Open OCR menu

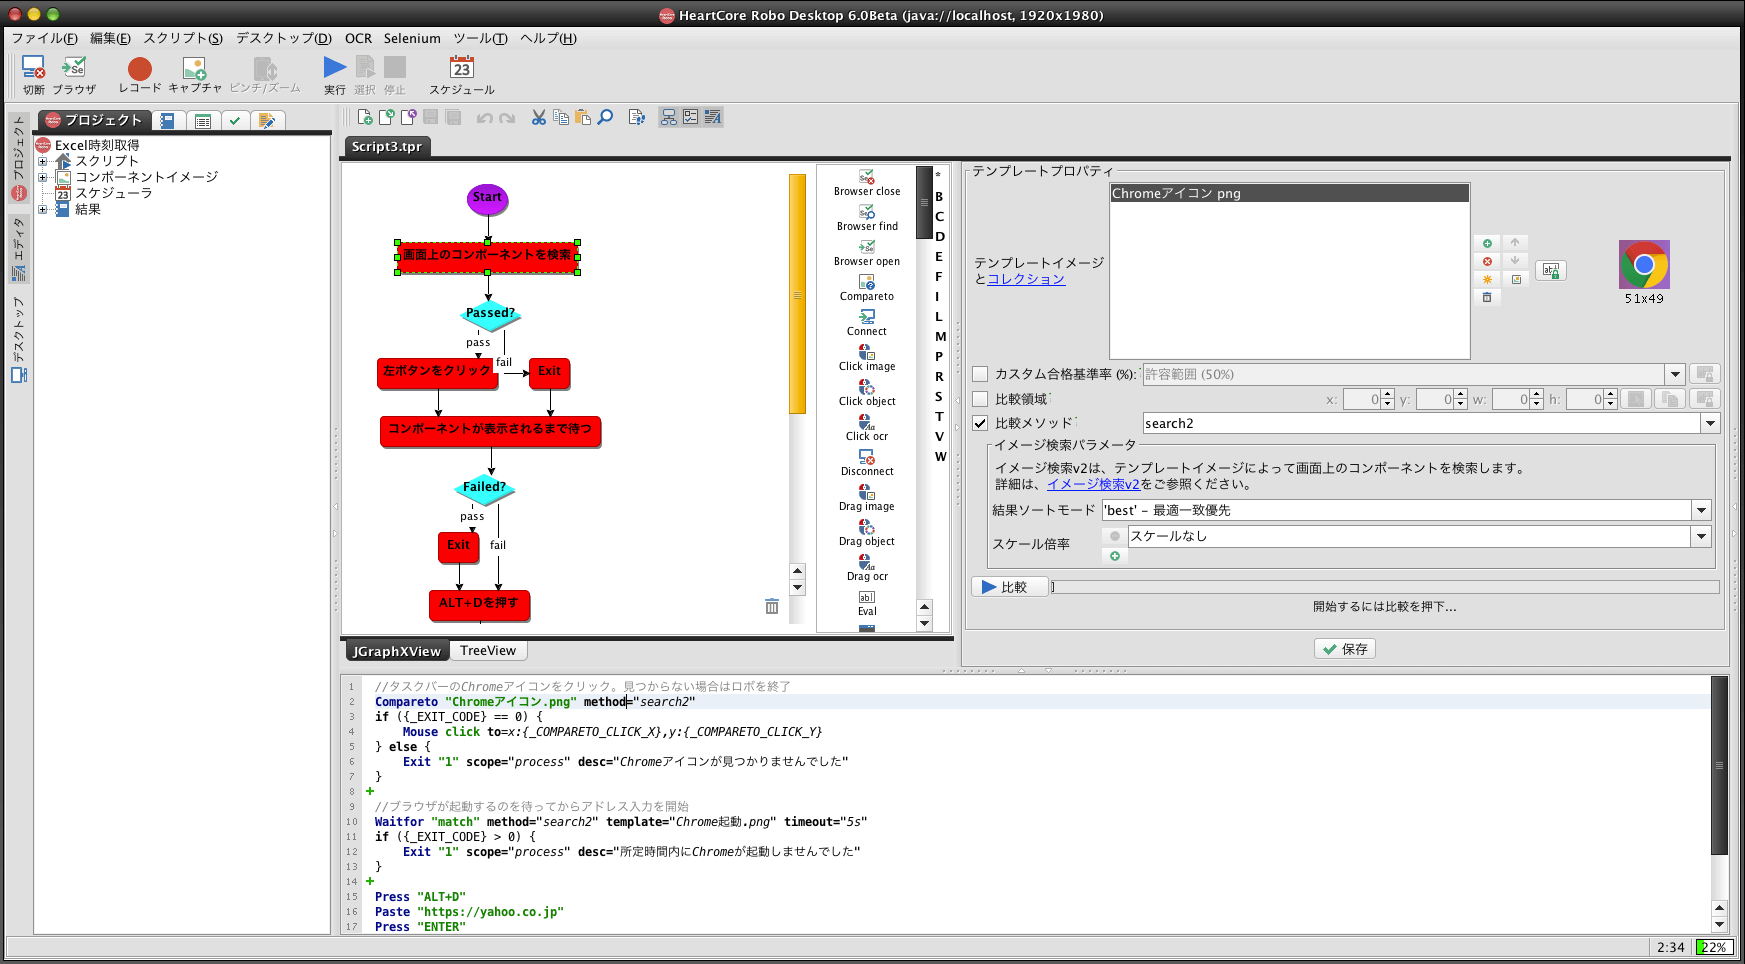358,38
